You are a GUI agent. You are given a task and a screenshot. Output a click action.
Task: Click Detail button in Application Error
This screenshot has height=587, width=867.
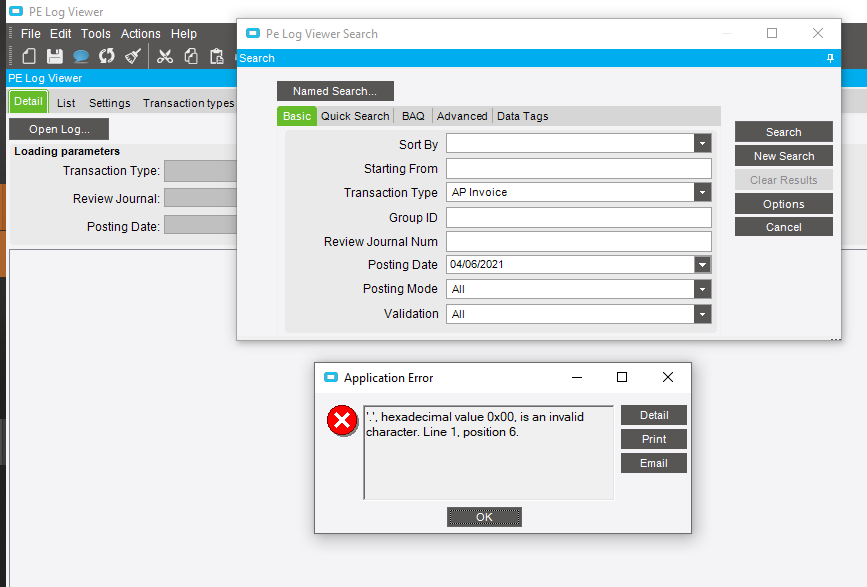click(654, 415)
